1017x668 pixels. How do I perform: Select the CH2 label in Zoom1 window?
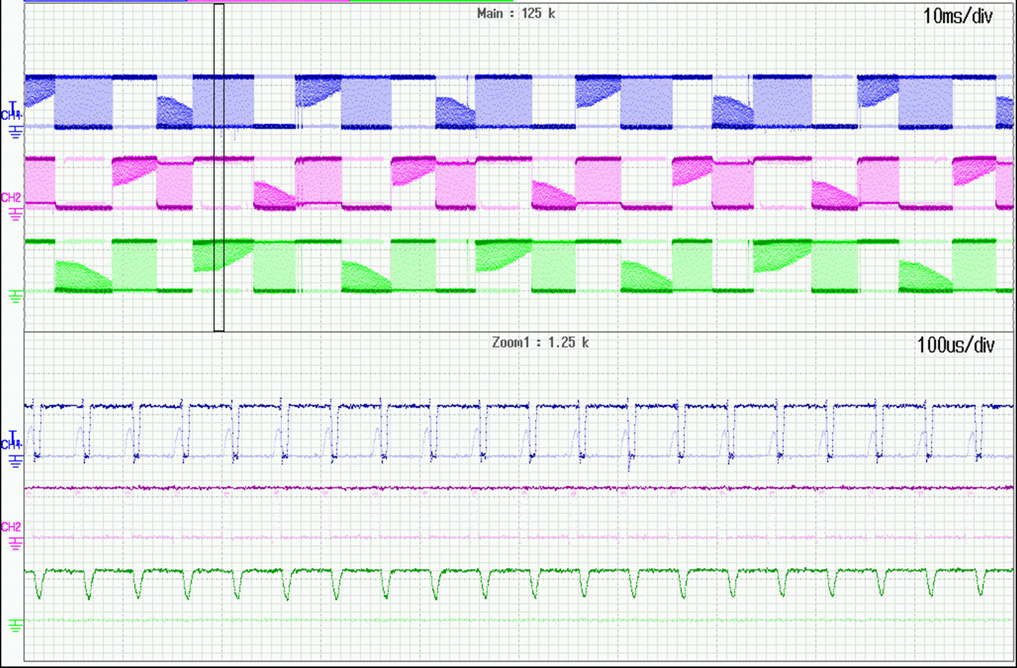(x=11, y=527)
